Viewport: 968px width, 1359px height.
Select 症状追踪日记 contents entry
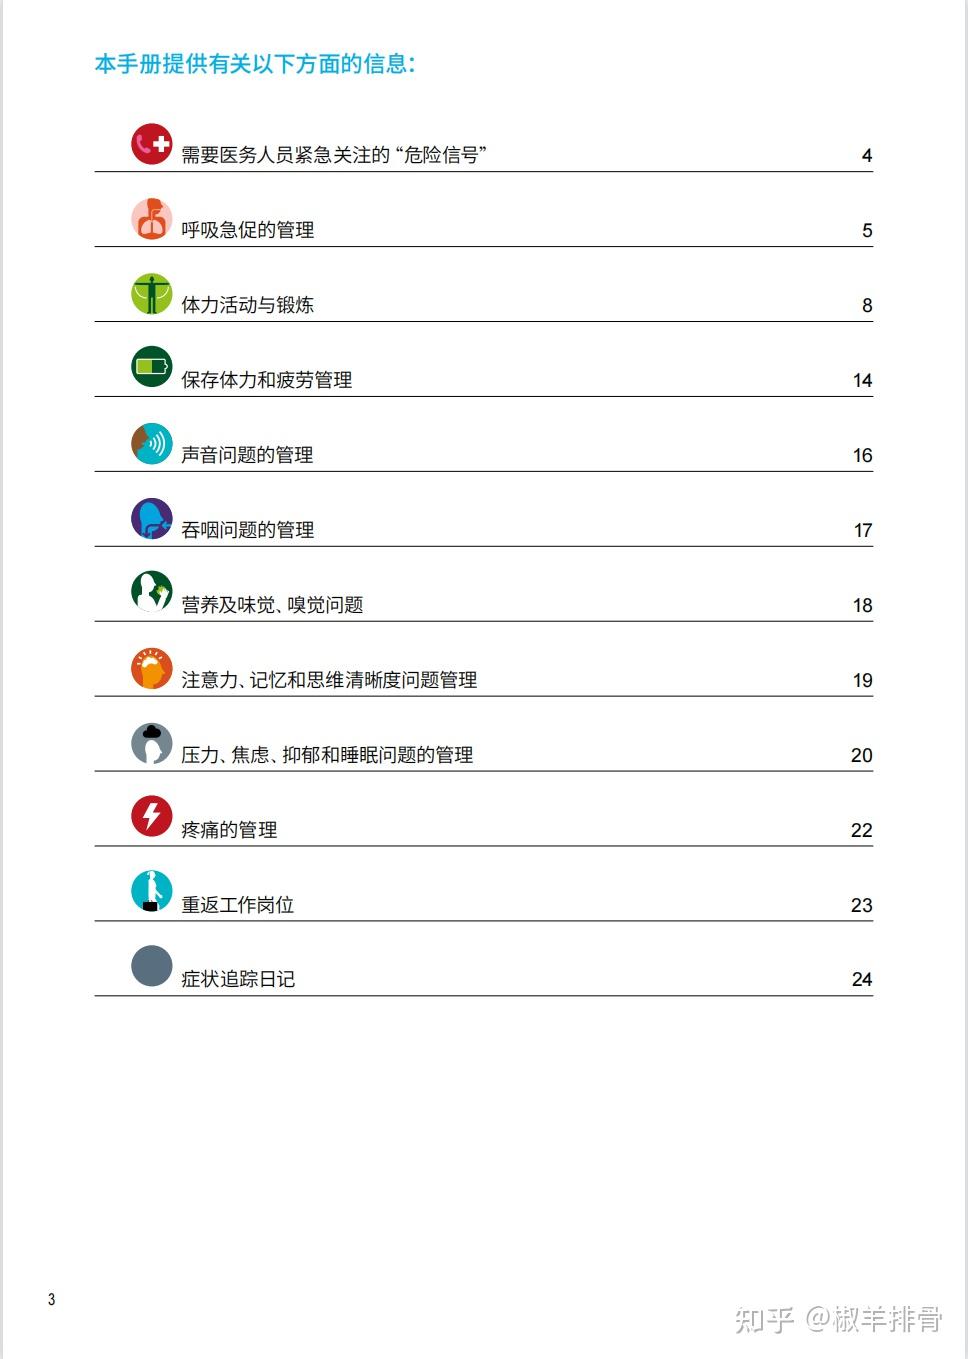point(238,979)
